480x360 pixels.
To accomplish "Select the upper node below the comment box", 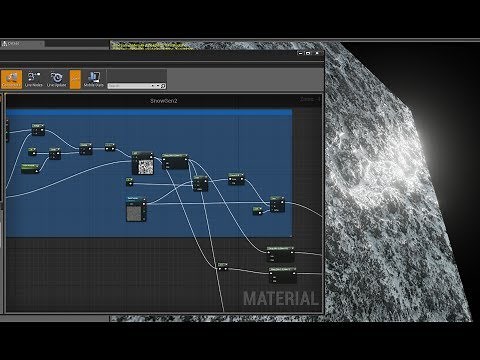I will [x=280, y=254].
